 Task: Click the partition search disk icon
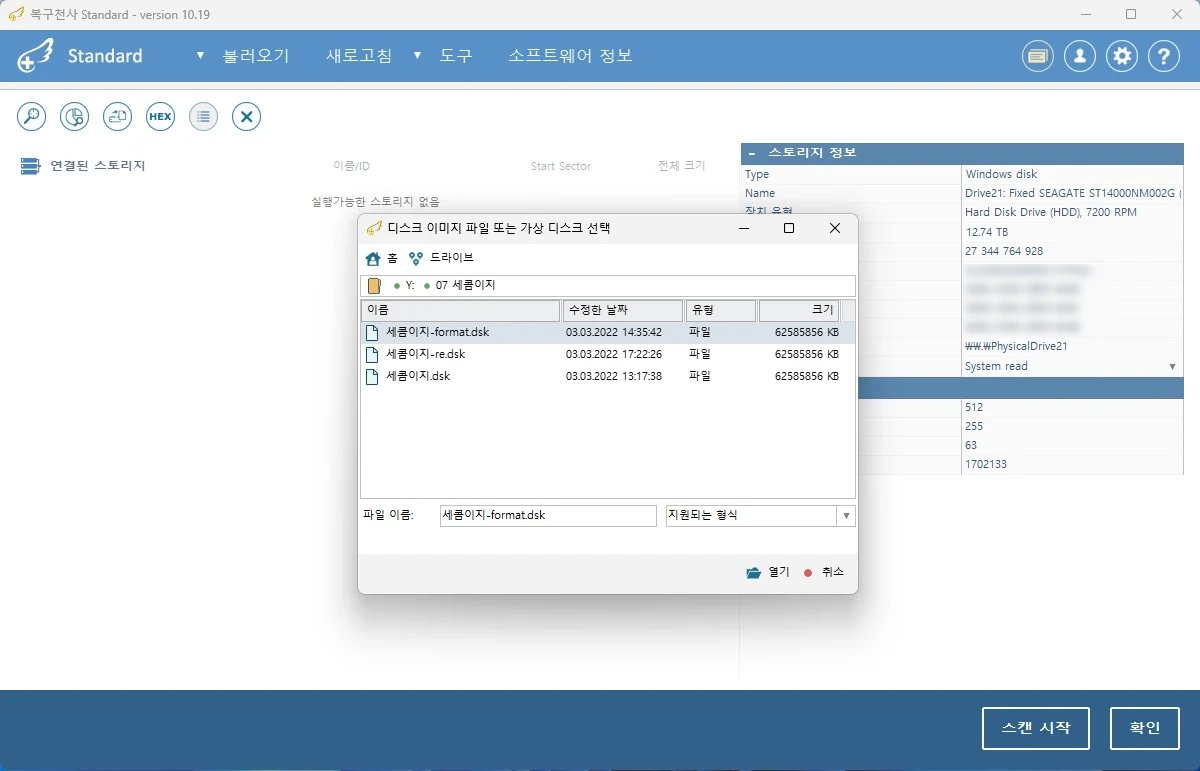75,116
